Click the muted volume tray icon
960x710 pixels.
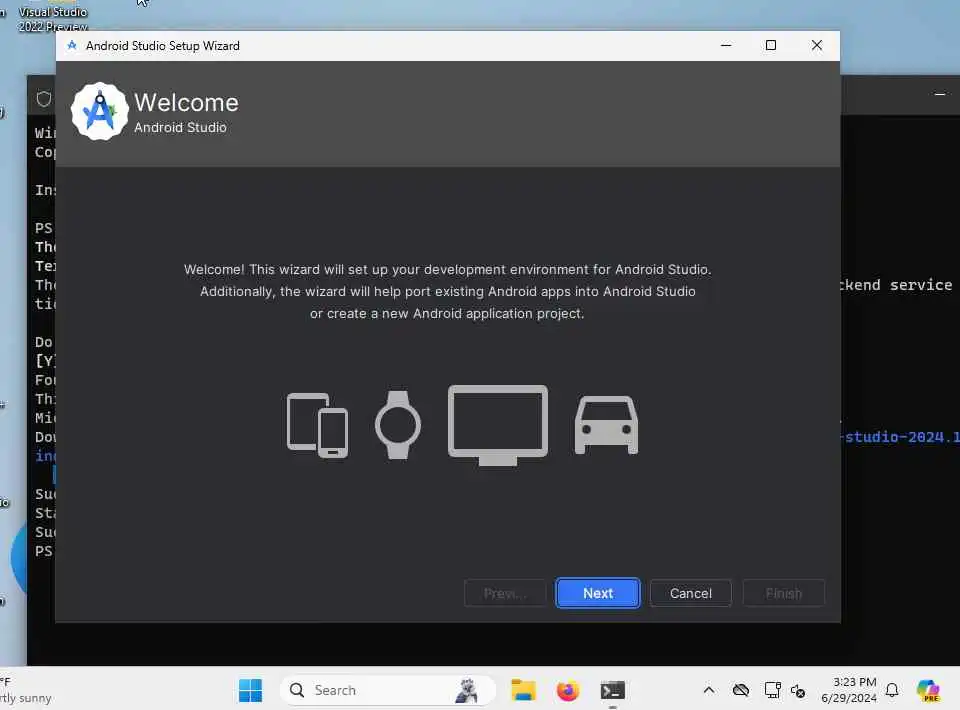(798, 691)
